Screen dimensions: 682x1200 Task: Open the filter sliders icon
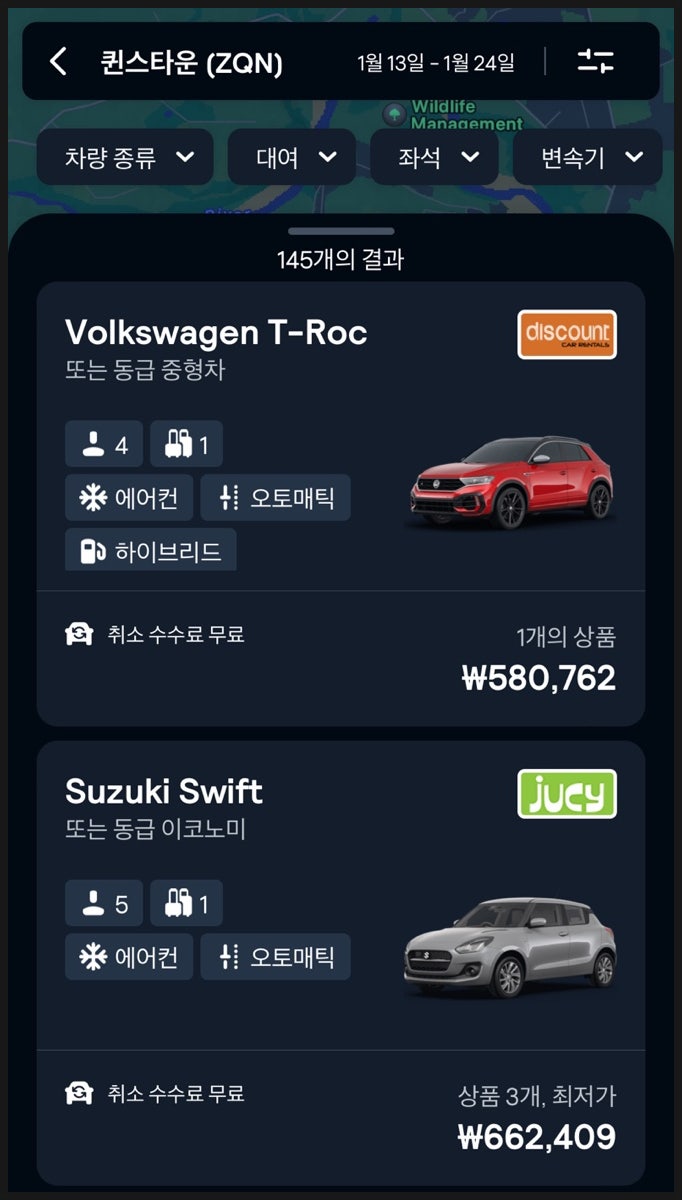596,62
